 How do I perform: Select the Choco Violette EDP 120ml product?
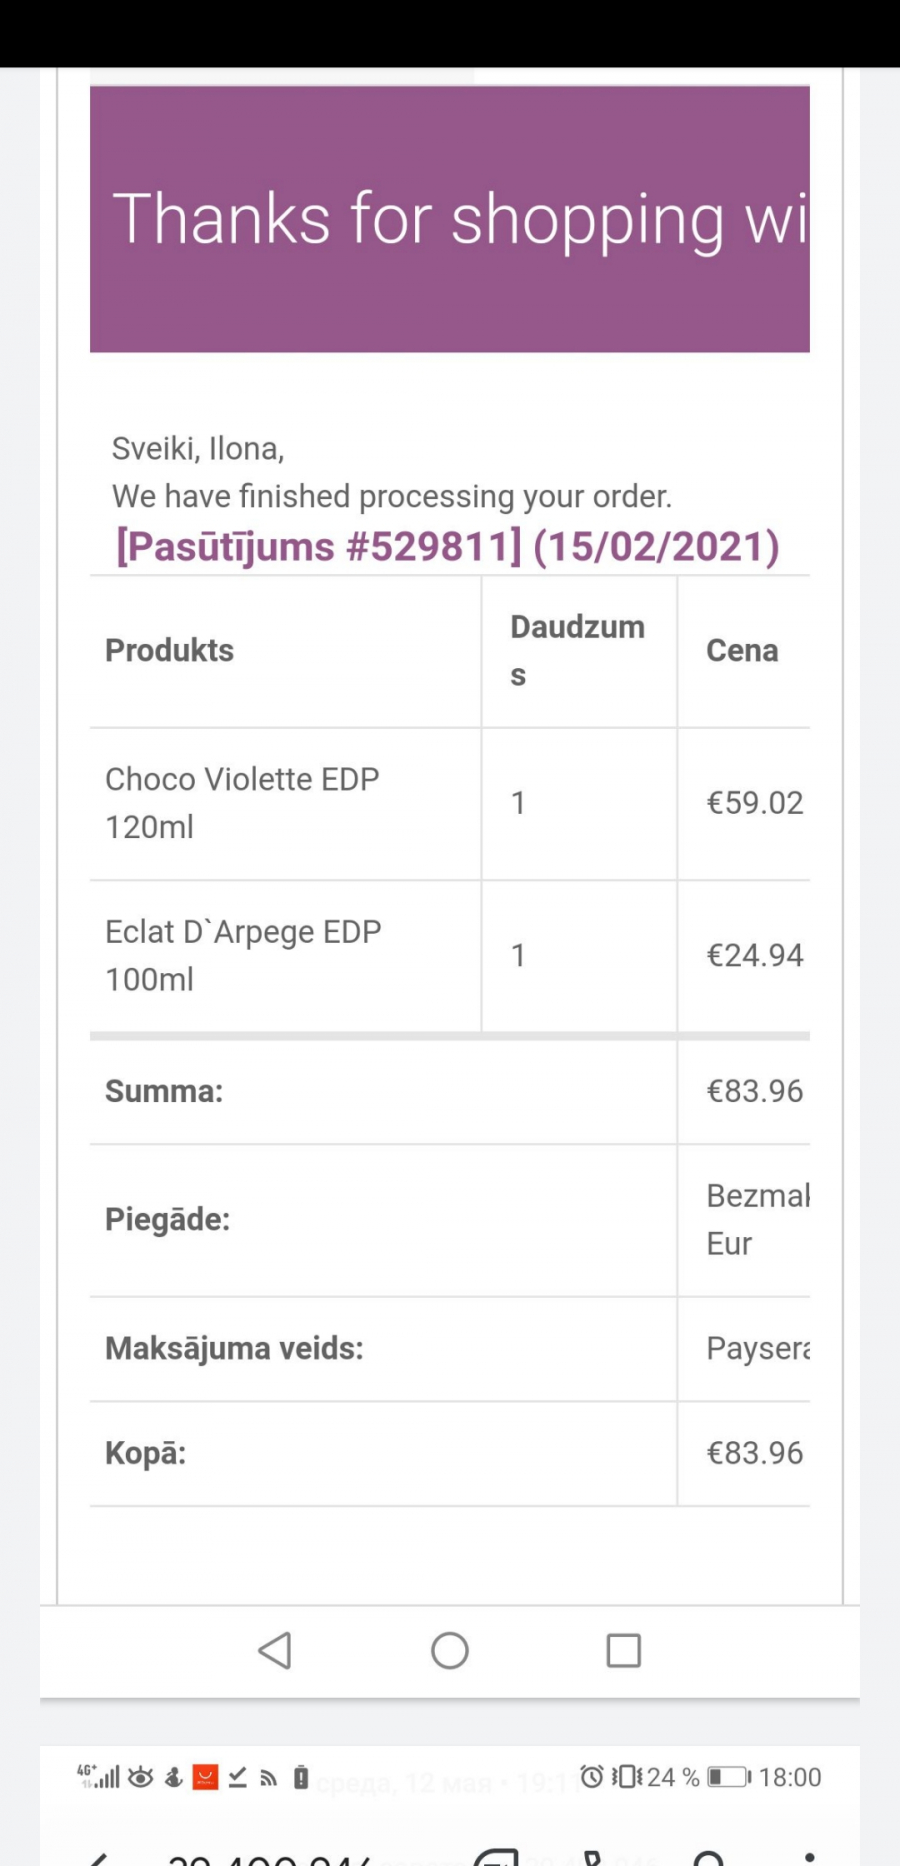coord(242,803)
